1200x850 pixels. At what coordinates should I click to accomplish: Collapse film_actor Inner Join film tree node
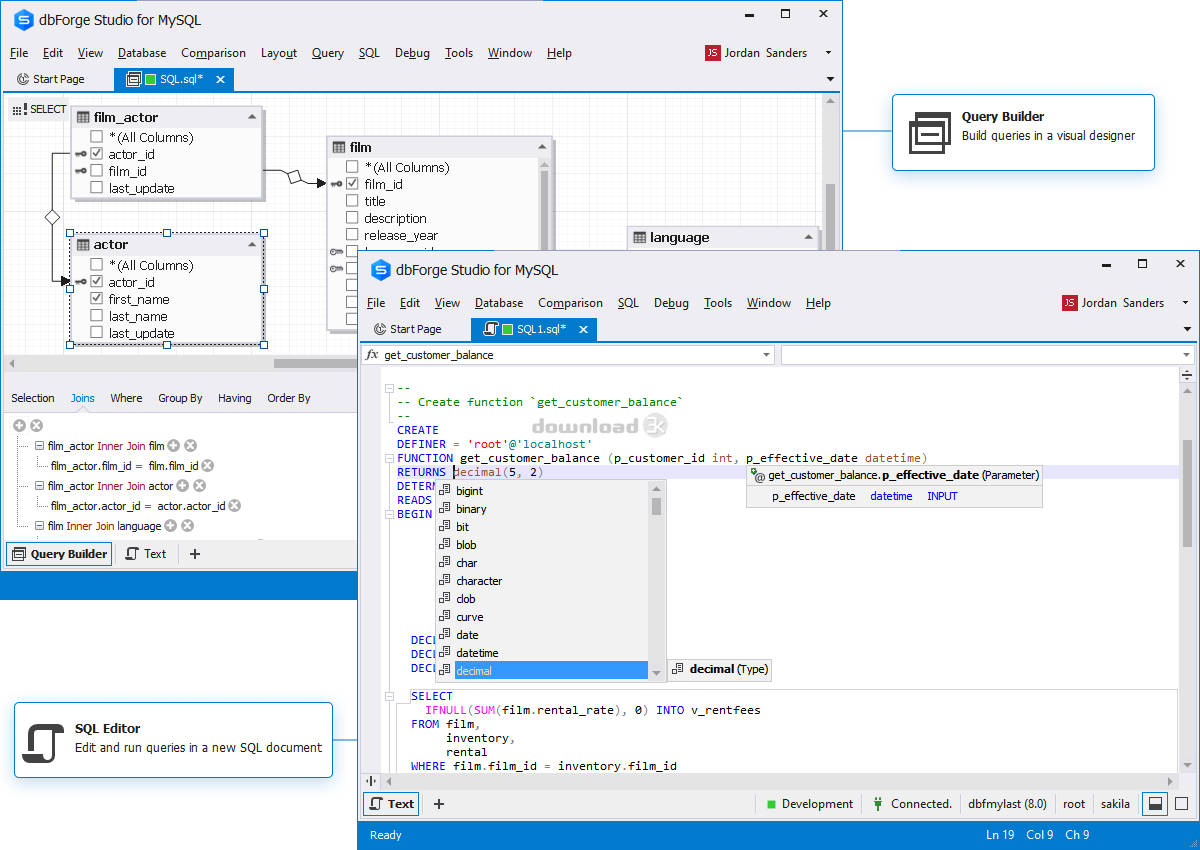(39, 446)
